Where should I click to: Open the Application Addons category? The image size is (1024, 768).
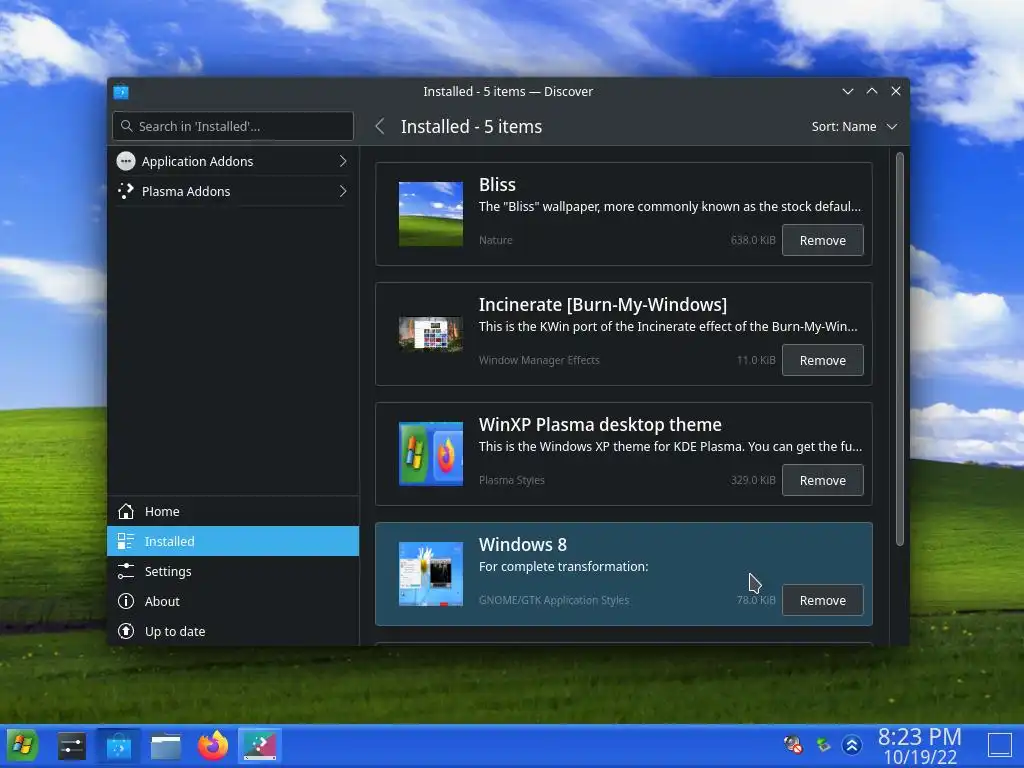tap(233, 161)
